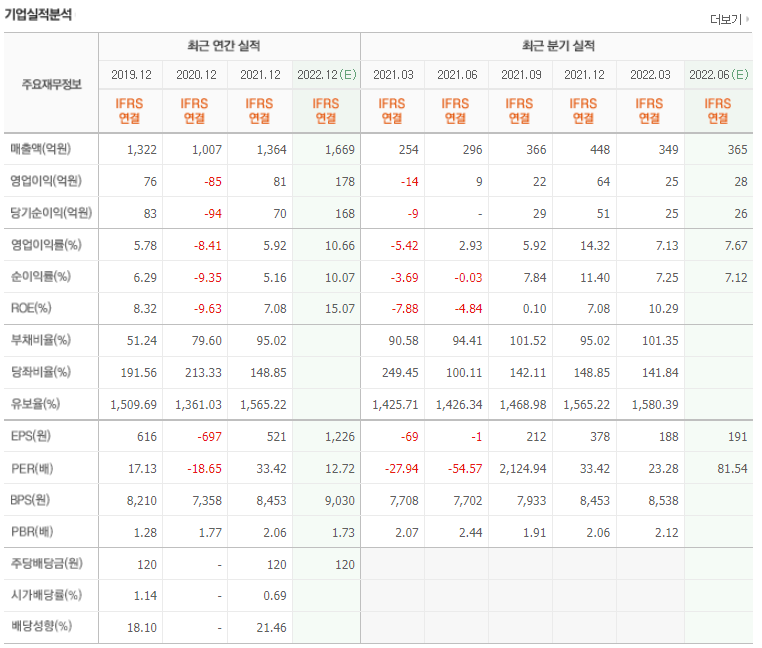The image size is (762, 648).
Task: Click the 178 operating profit estimate
Action: point(345,182)
